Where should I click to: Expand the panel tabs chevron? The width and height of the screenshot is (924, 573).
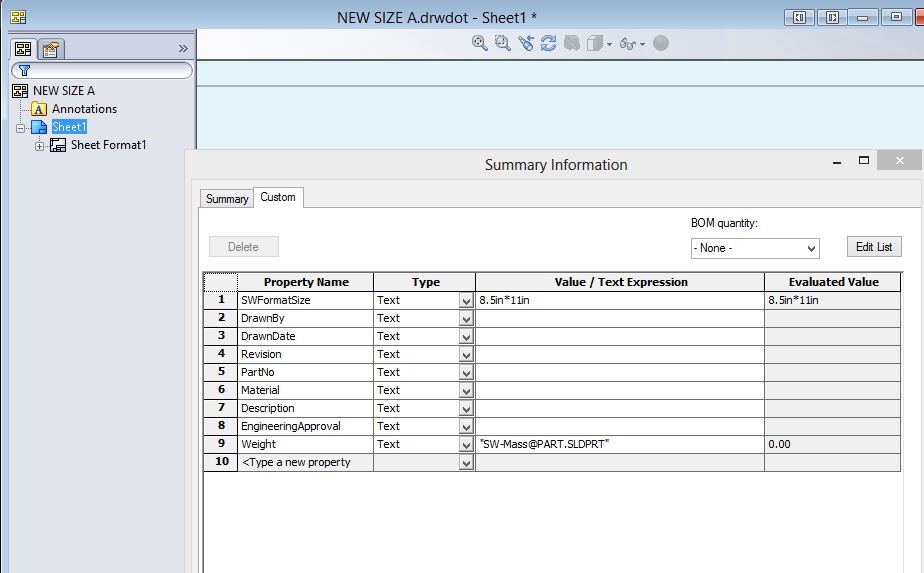[x=183, y=48]
